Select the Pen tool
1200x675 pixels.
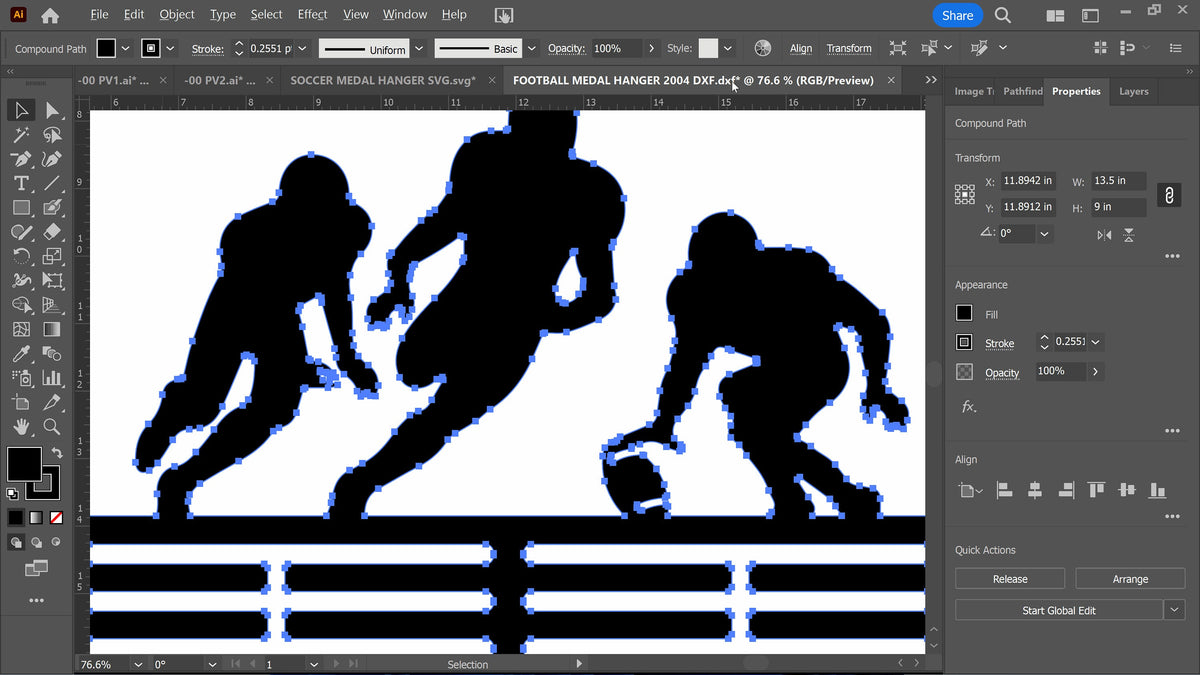21,159
